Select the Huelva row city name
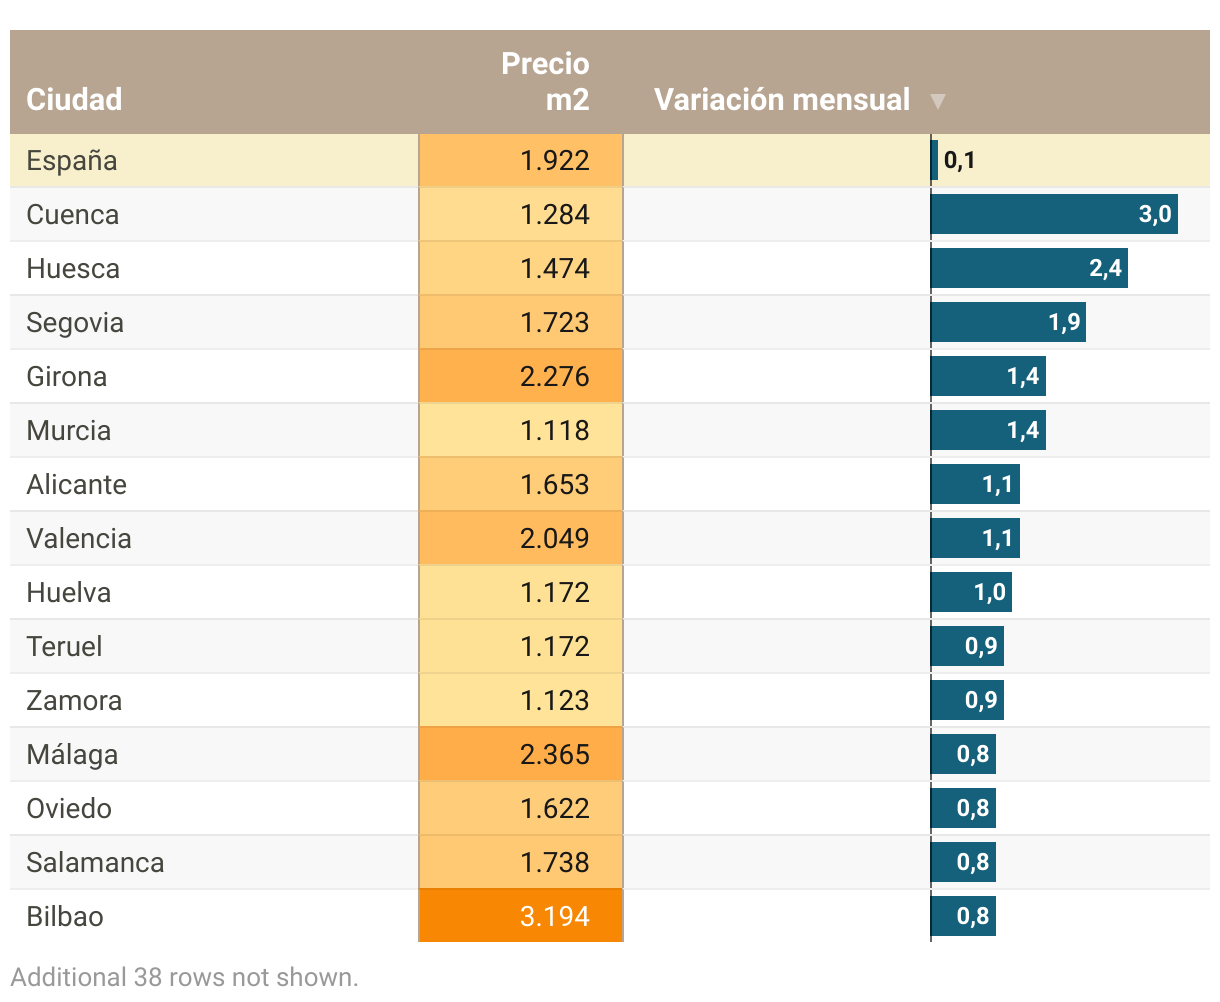 tap(69, 593)
